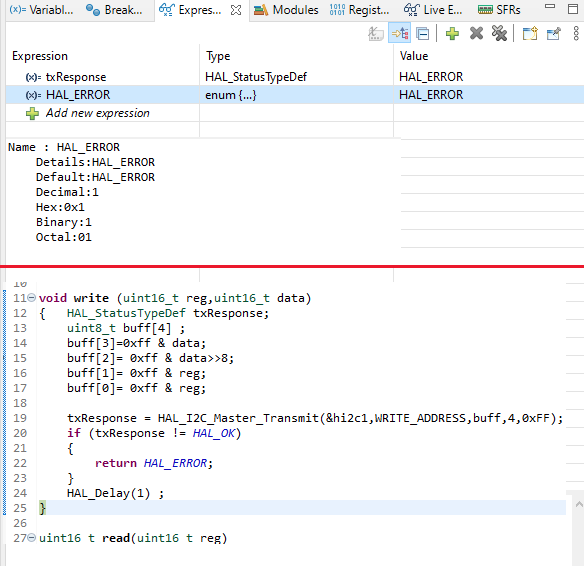
Task: Click the Show Type Names toolbar icon
Action: [376, 34]
